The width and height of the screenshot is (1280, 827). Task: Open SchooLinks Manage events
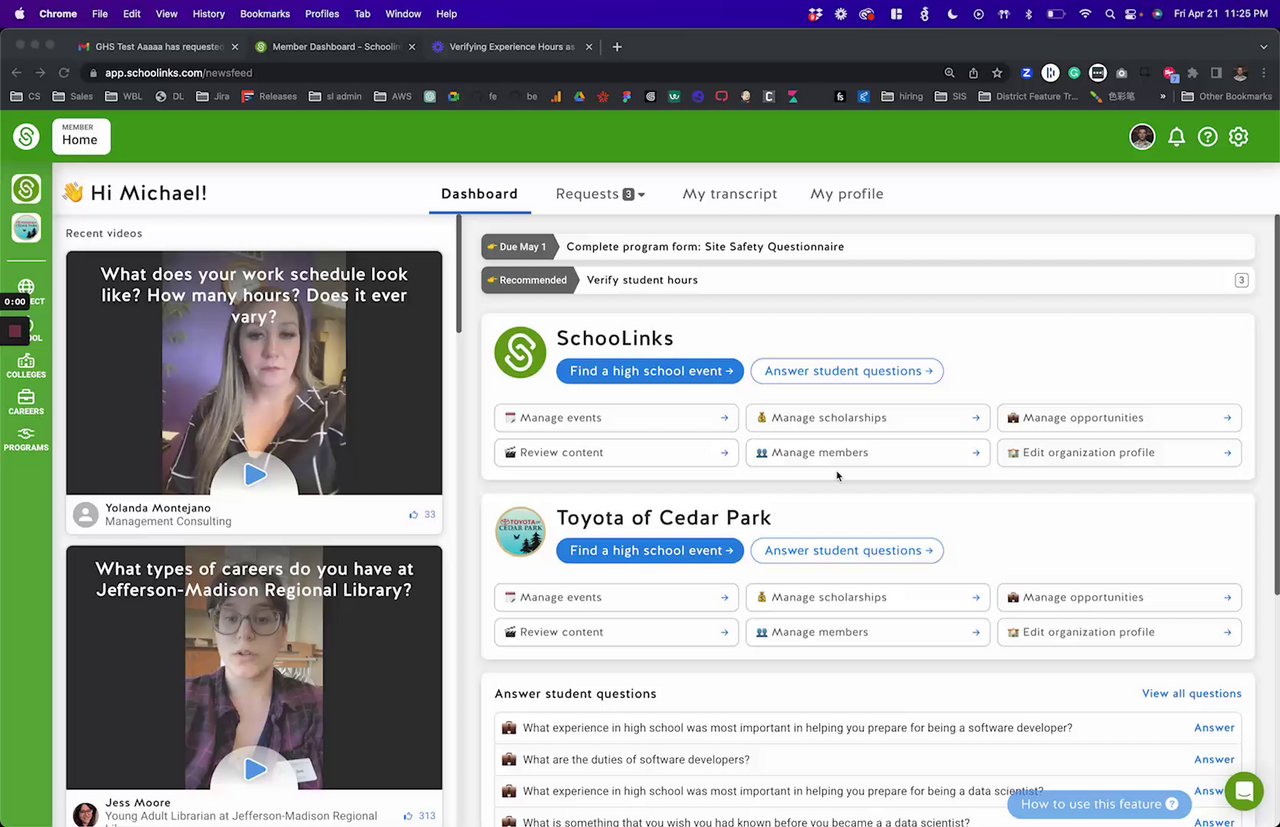coord(616,418)
